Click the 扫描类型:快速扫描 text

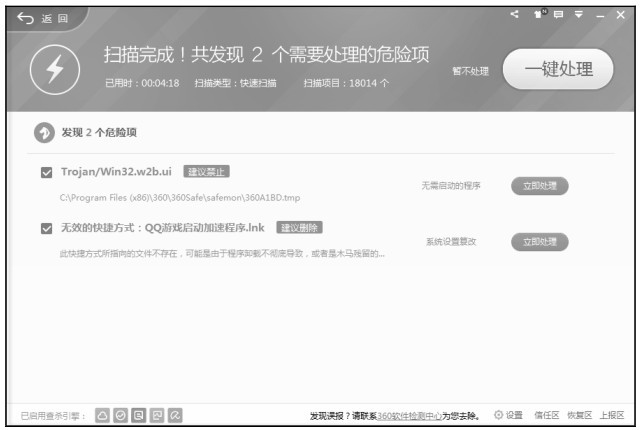pos(236,83)
